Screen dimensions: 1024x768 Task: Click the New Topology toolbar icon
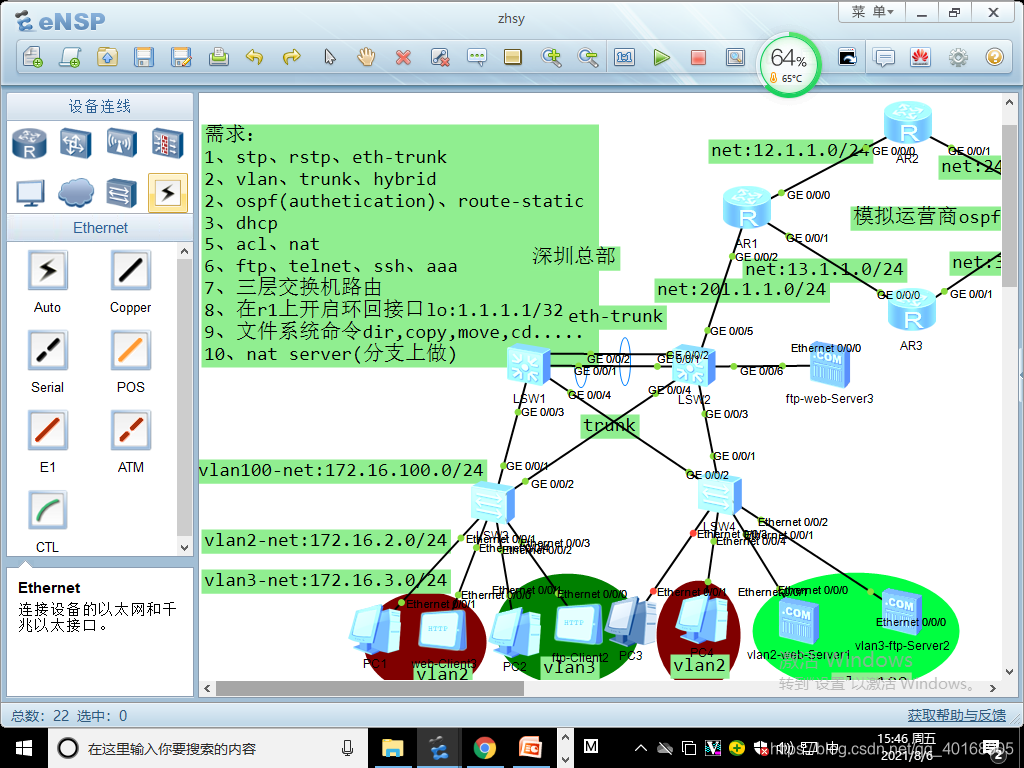pyautogui.click(x=33, y=57)
